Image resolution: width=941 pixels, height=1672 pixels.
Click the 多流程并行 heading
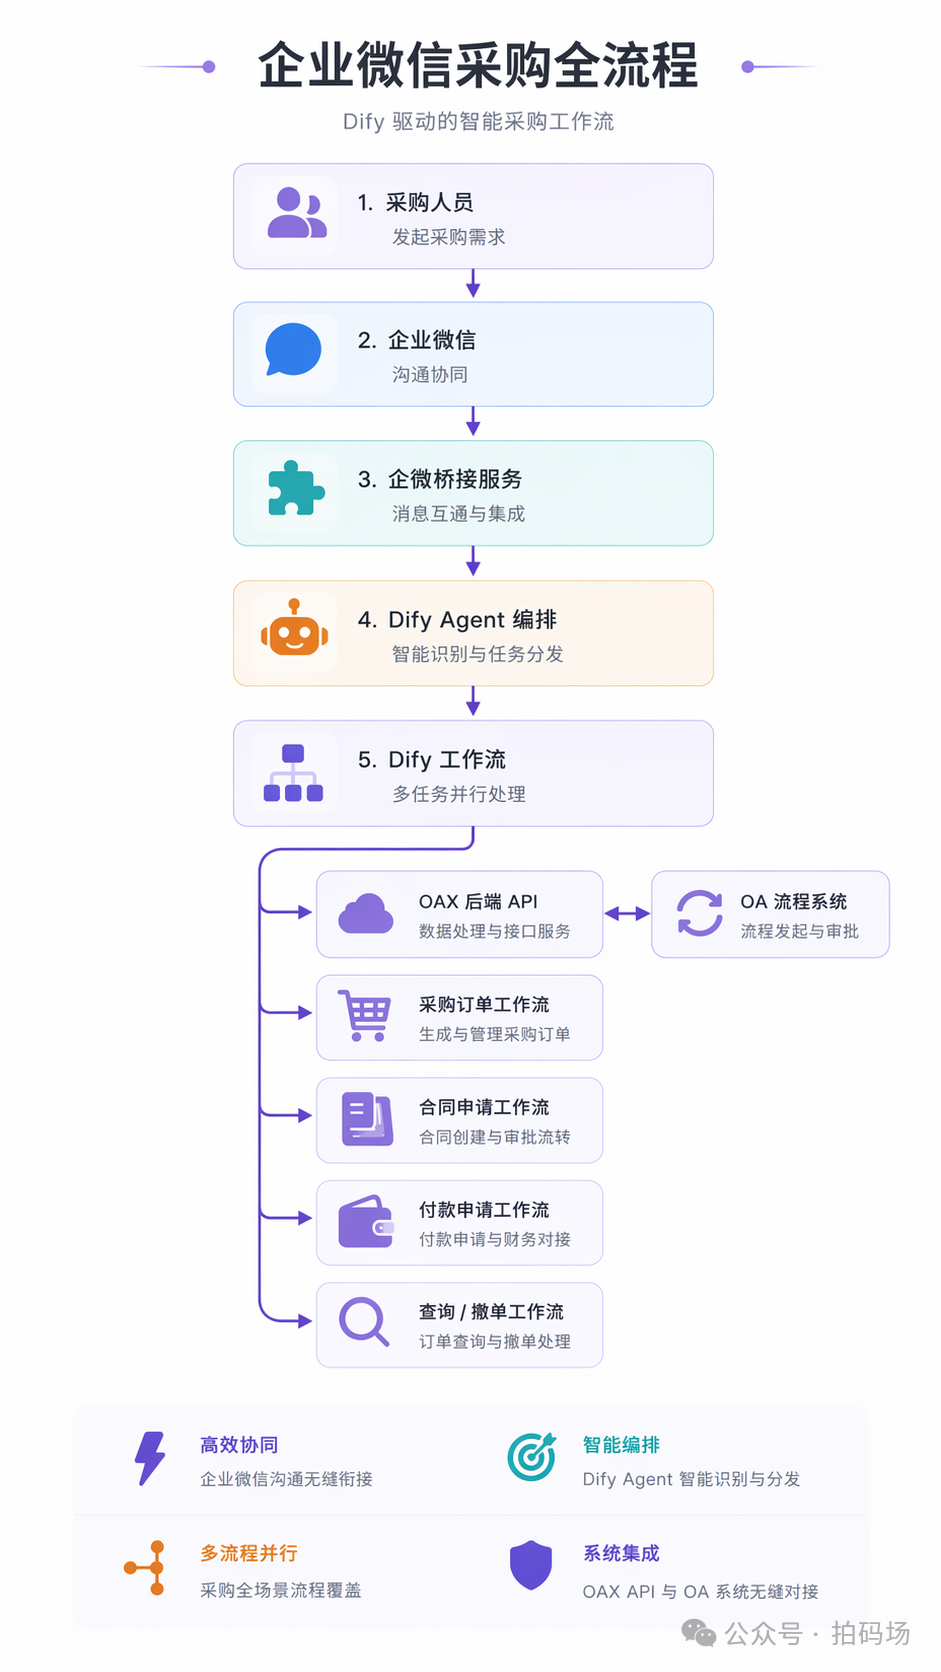point(249,1553)
